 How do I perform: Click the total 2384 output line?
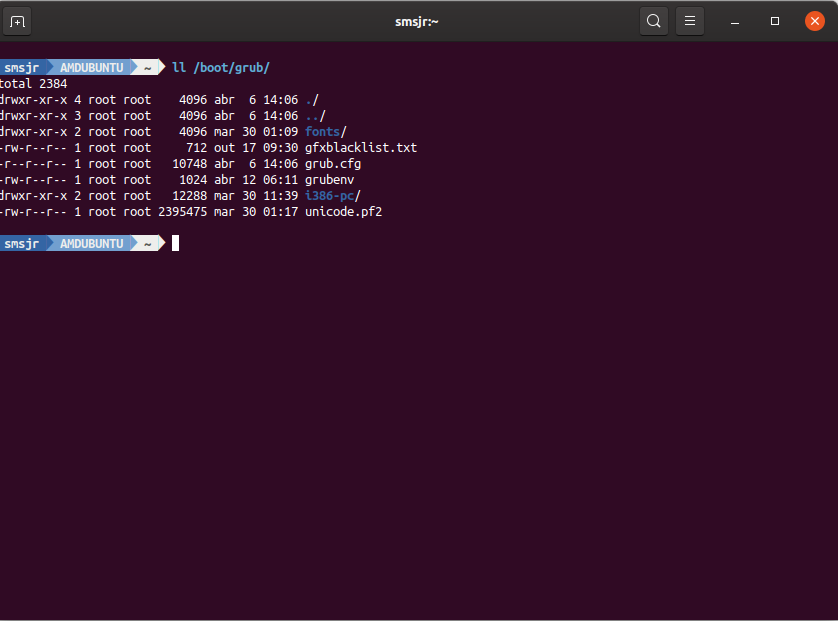(33, 84)
